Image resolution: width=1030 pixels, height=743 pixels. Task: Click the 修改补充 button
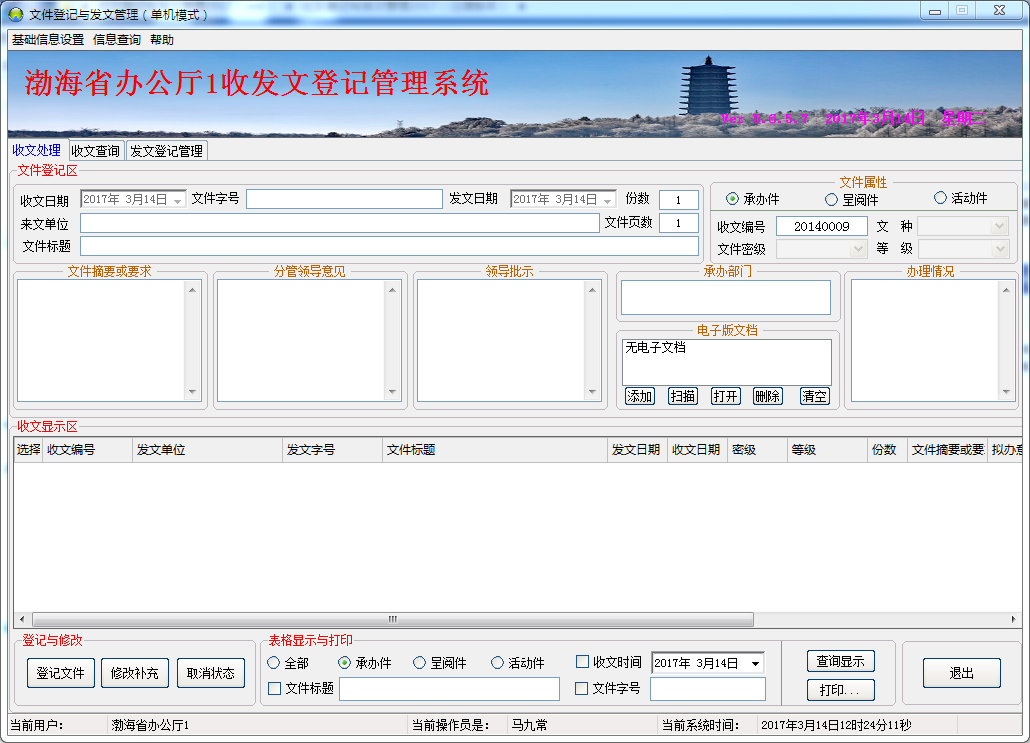pos(135,673)
